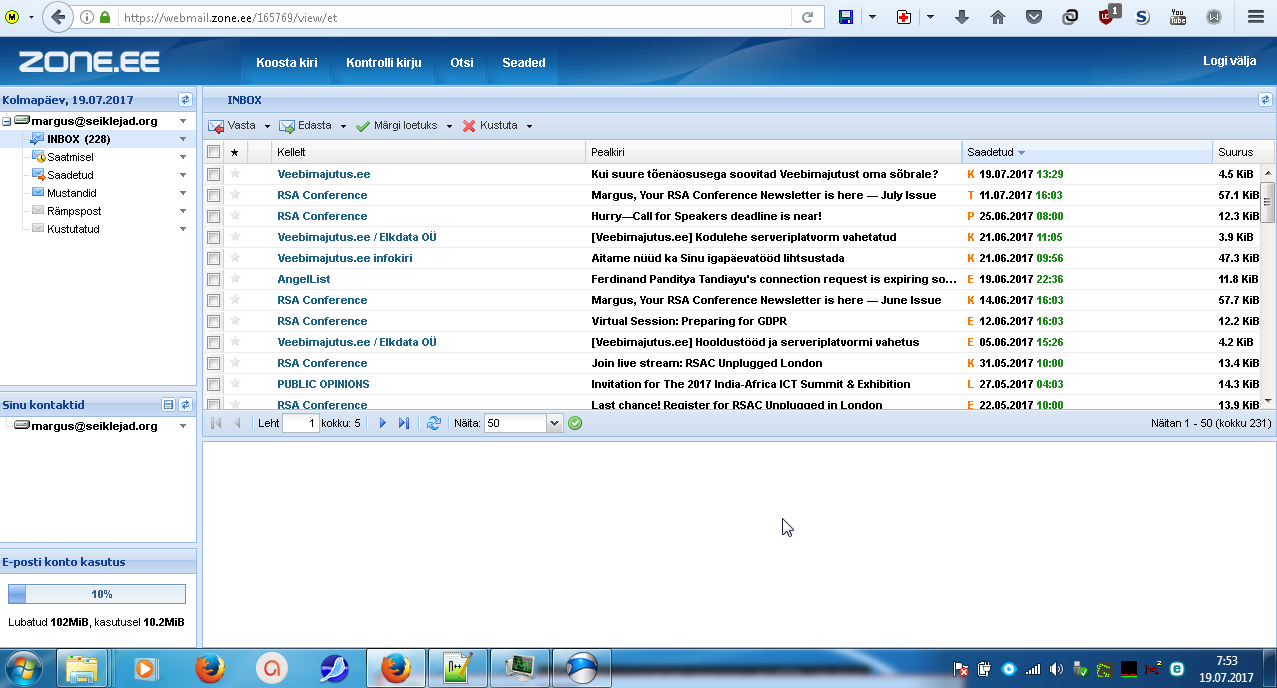1277x688 pixels.
Task: Click the Märgi loetuks checkmark icon
Action: [x=363, y=126]
